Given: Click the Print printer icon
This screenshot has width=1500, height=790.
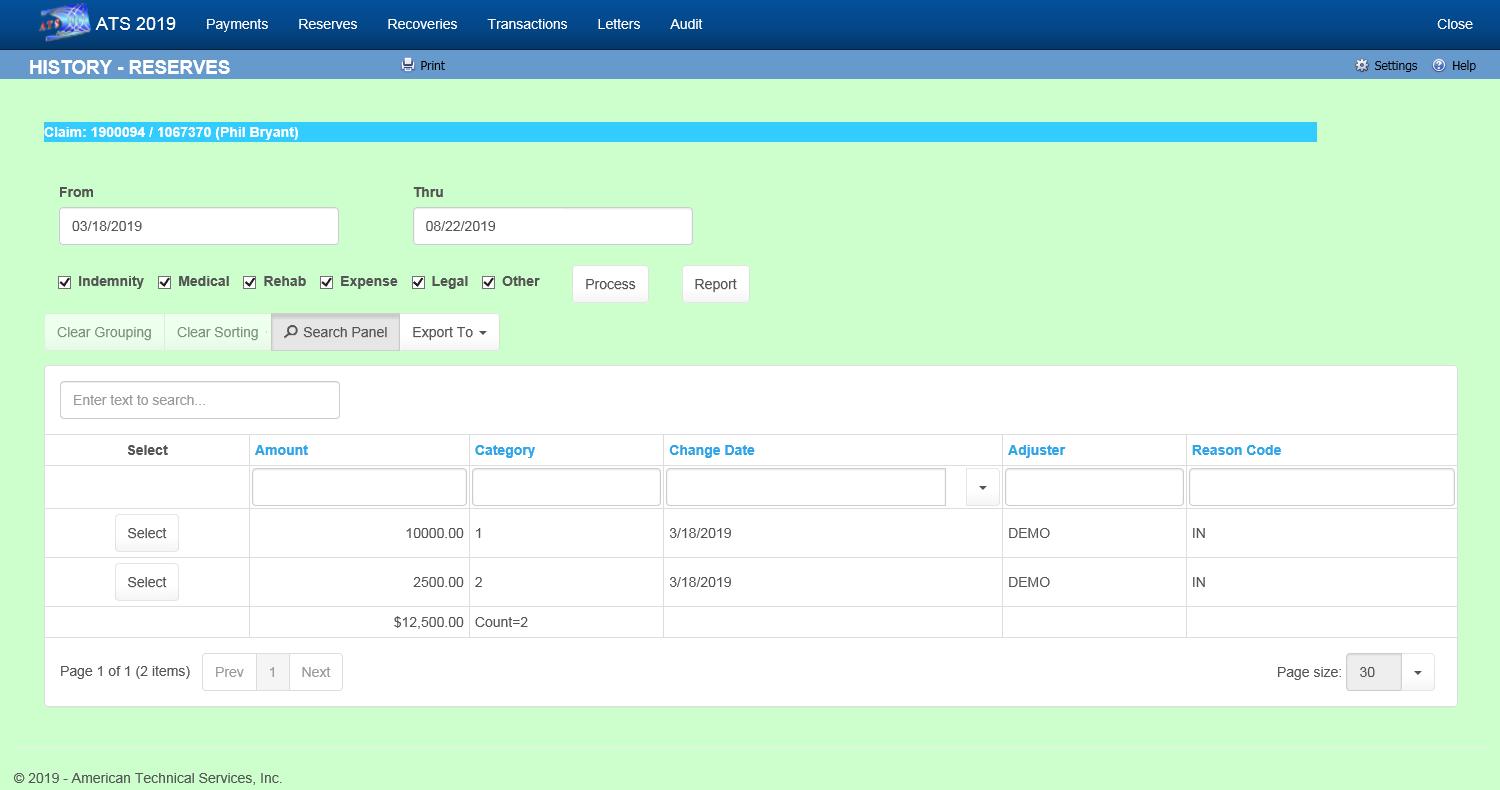Looking at the screenshot, I should pyautogui.click(x=407, y=65).
